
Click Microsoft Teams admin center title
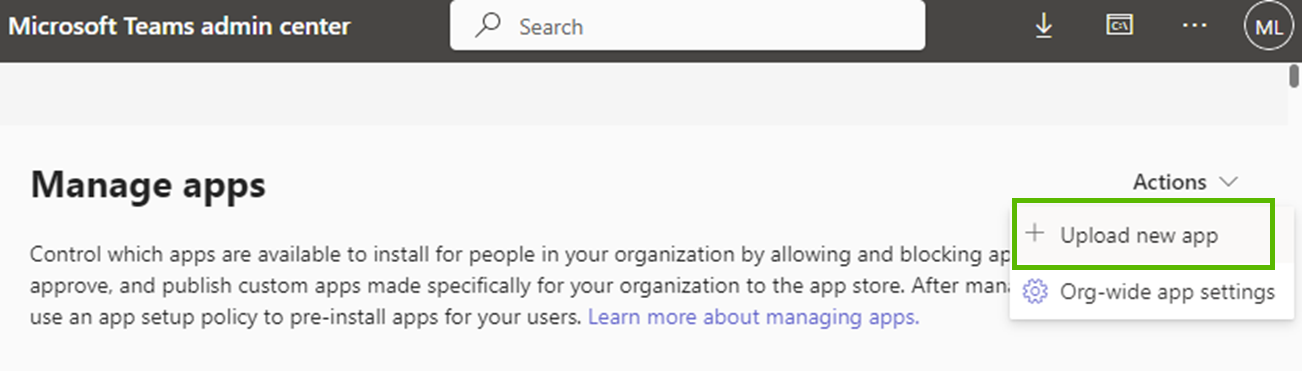tap(179, 26)
